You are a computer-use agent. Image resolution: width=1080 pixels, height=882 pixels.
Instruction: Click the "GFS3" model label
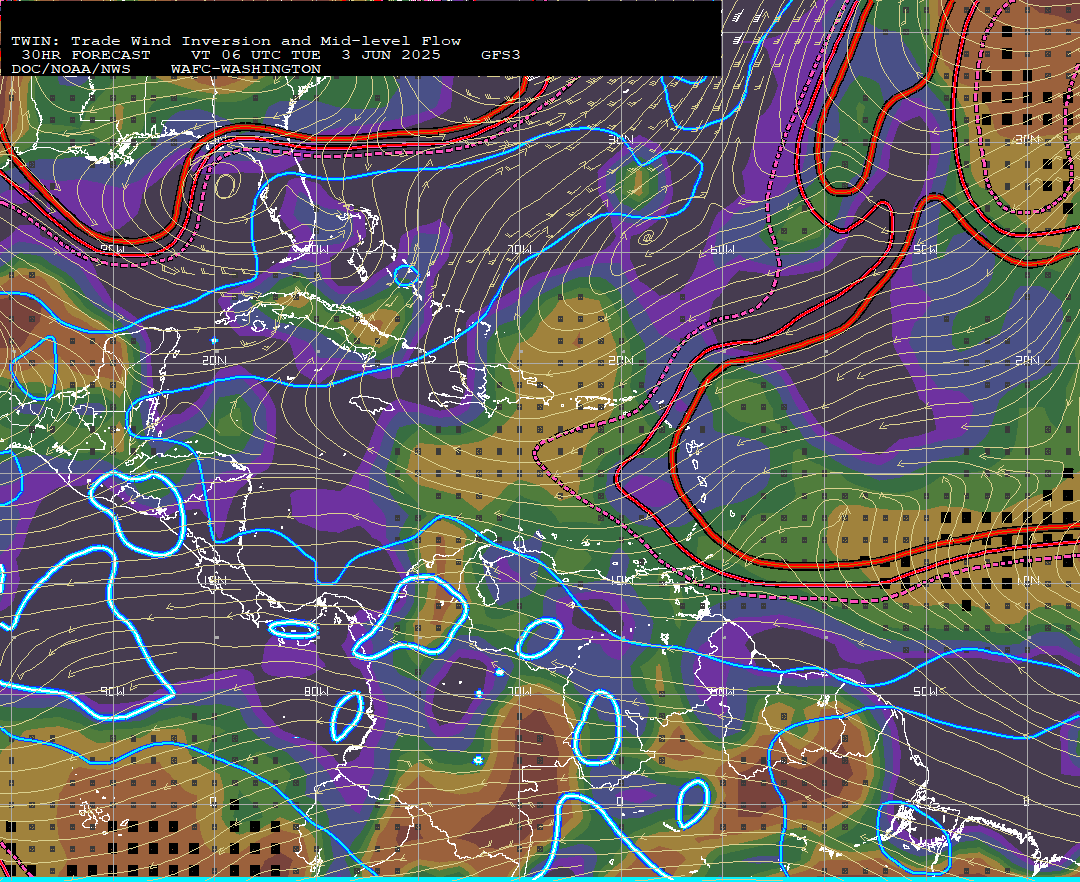tap(501, 55)
